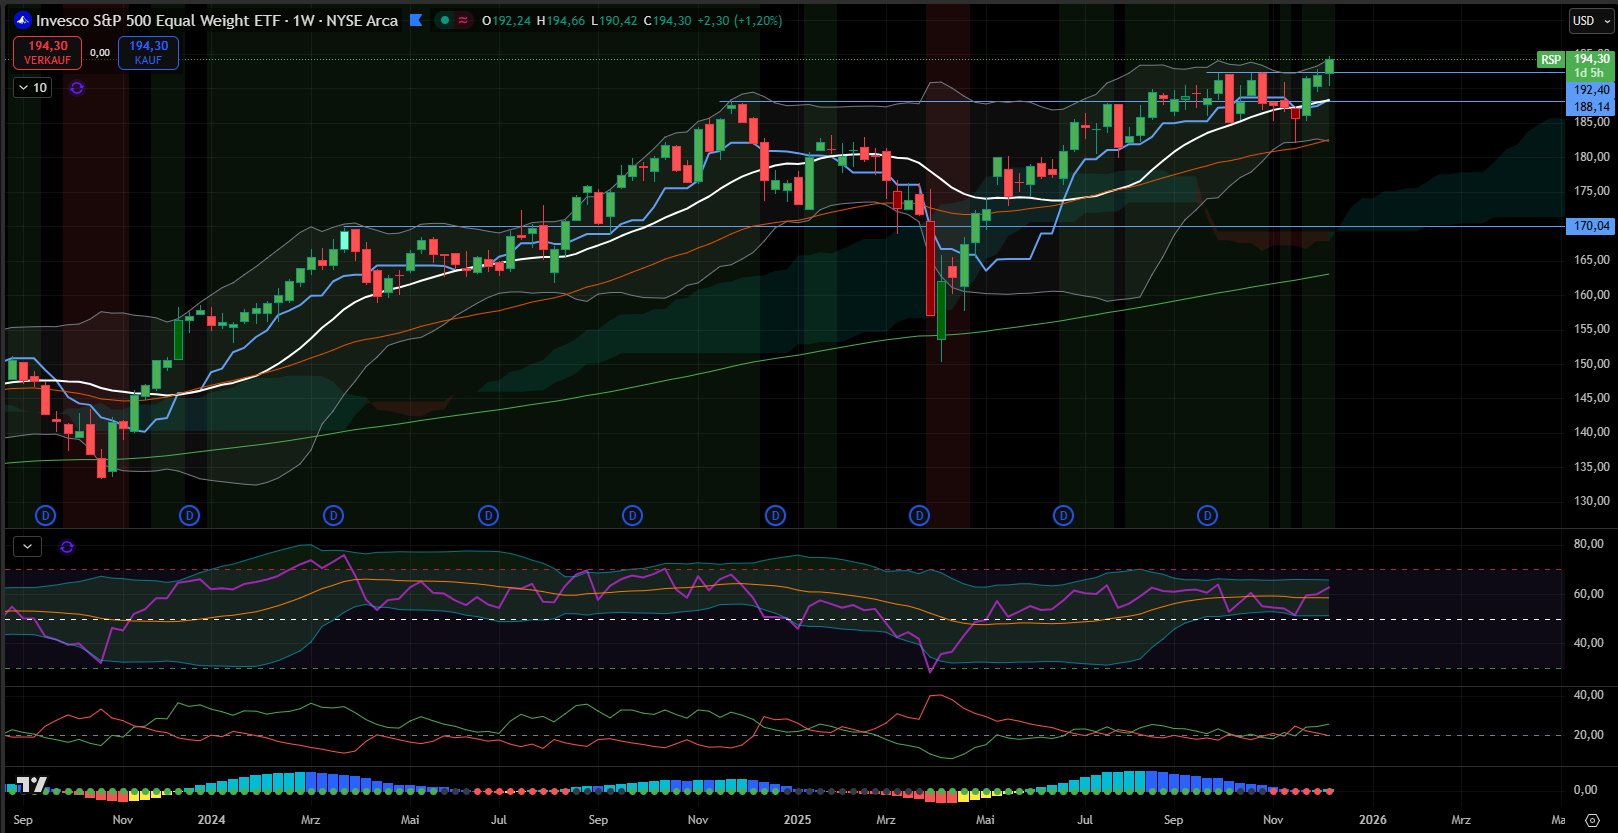
Task: Click the blue flag icon beside symbol title
Action: point(416,20)
